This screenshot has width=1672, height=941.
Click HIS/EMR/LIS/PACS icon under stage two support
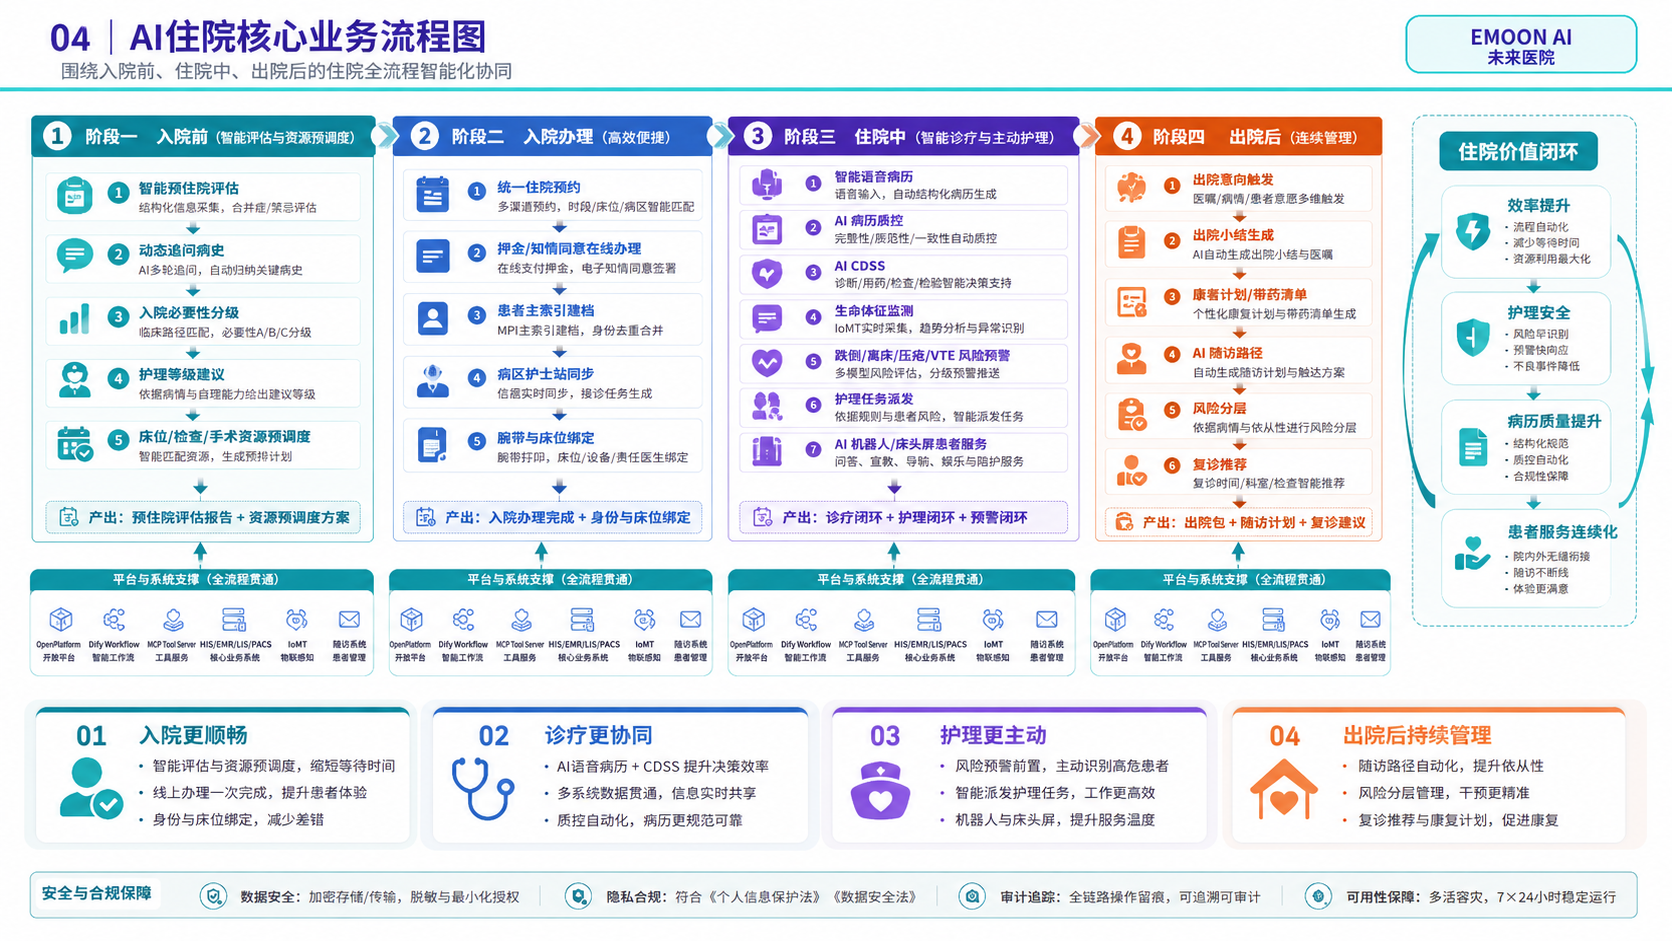click(582, 620)
